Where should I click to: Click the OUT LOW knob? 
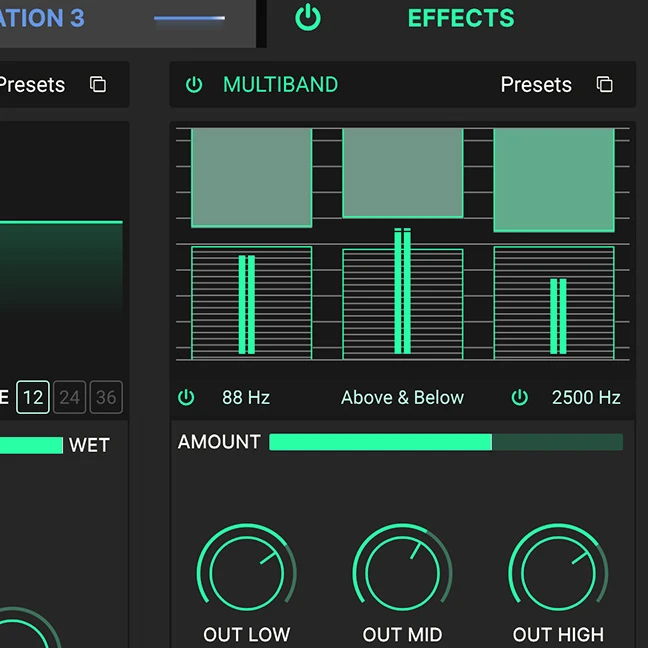tap(247, 572)
